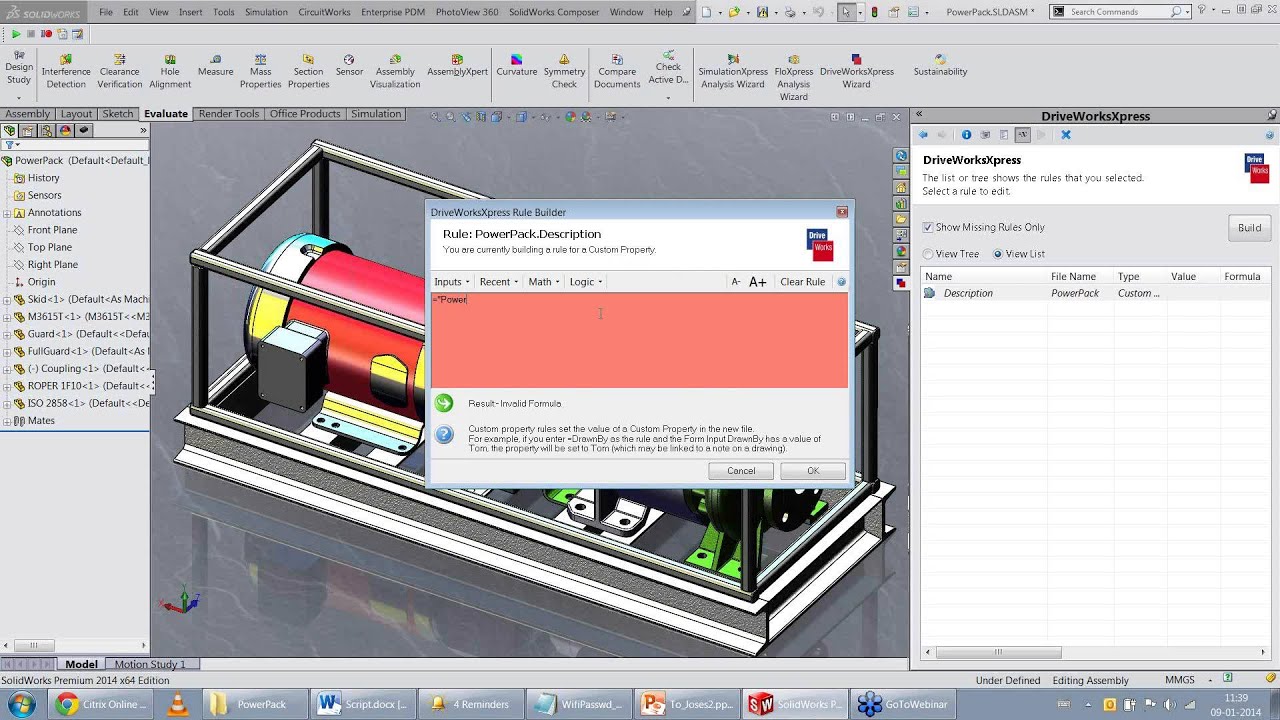Open Clearance Verification tool

click(x=119, y=71)
